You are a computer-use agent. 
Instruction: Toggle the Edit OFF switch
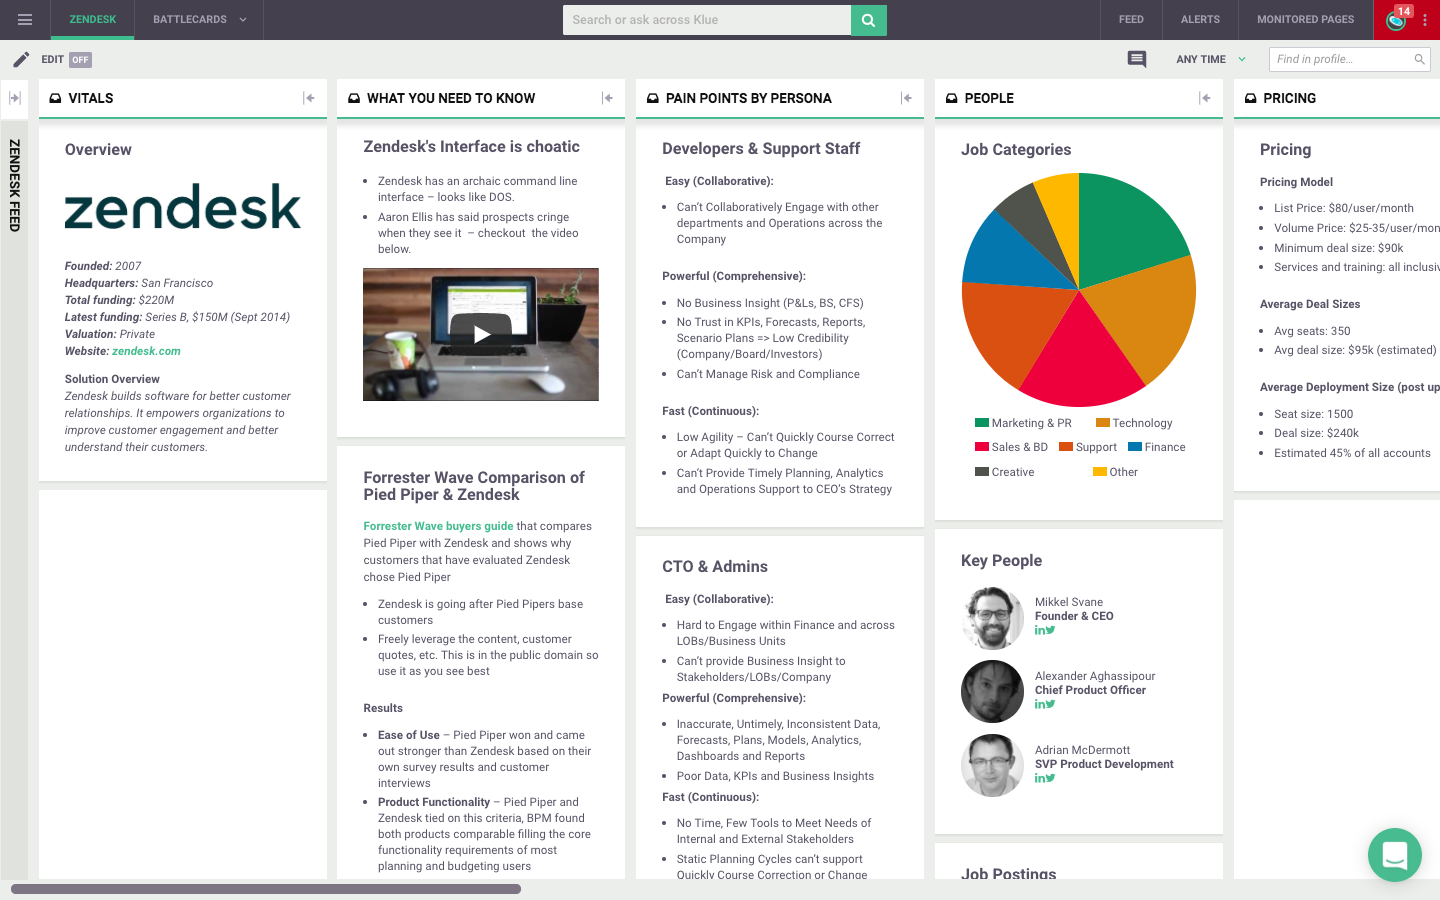pos(81,59)
